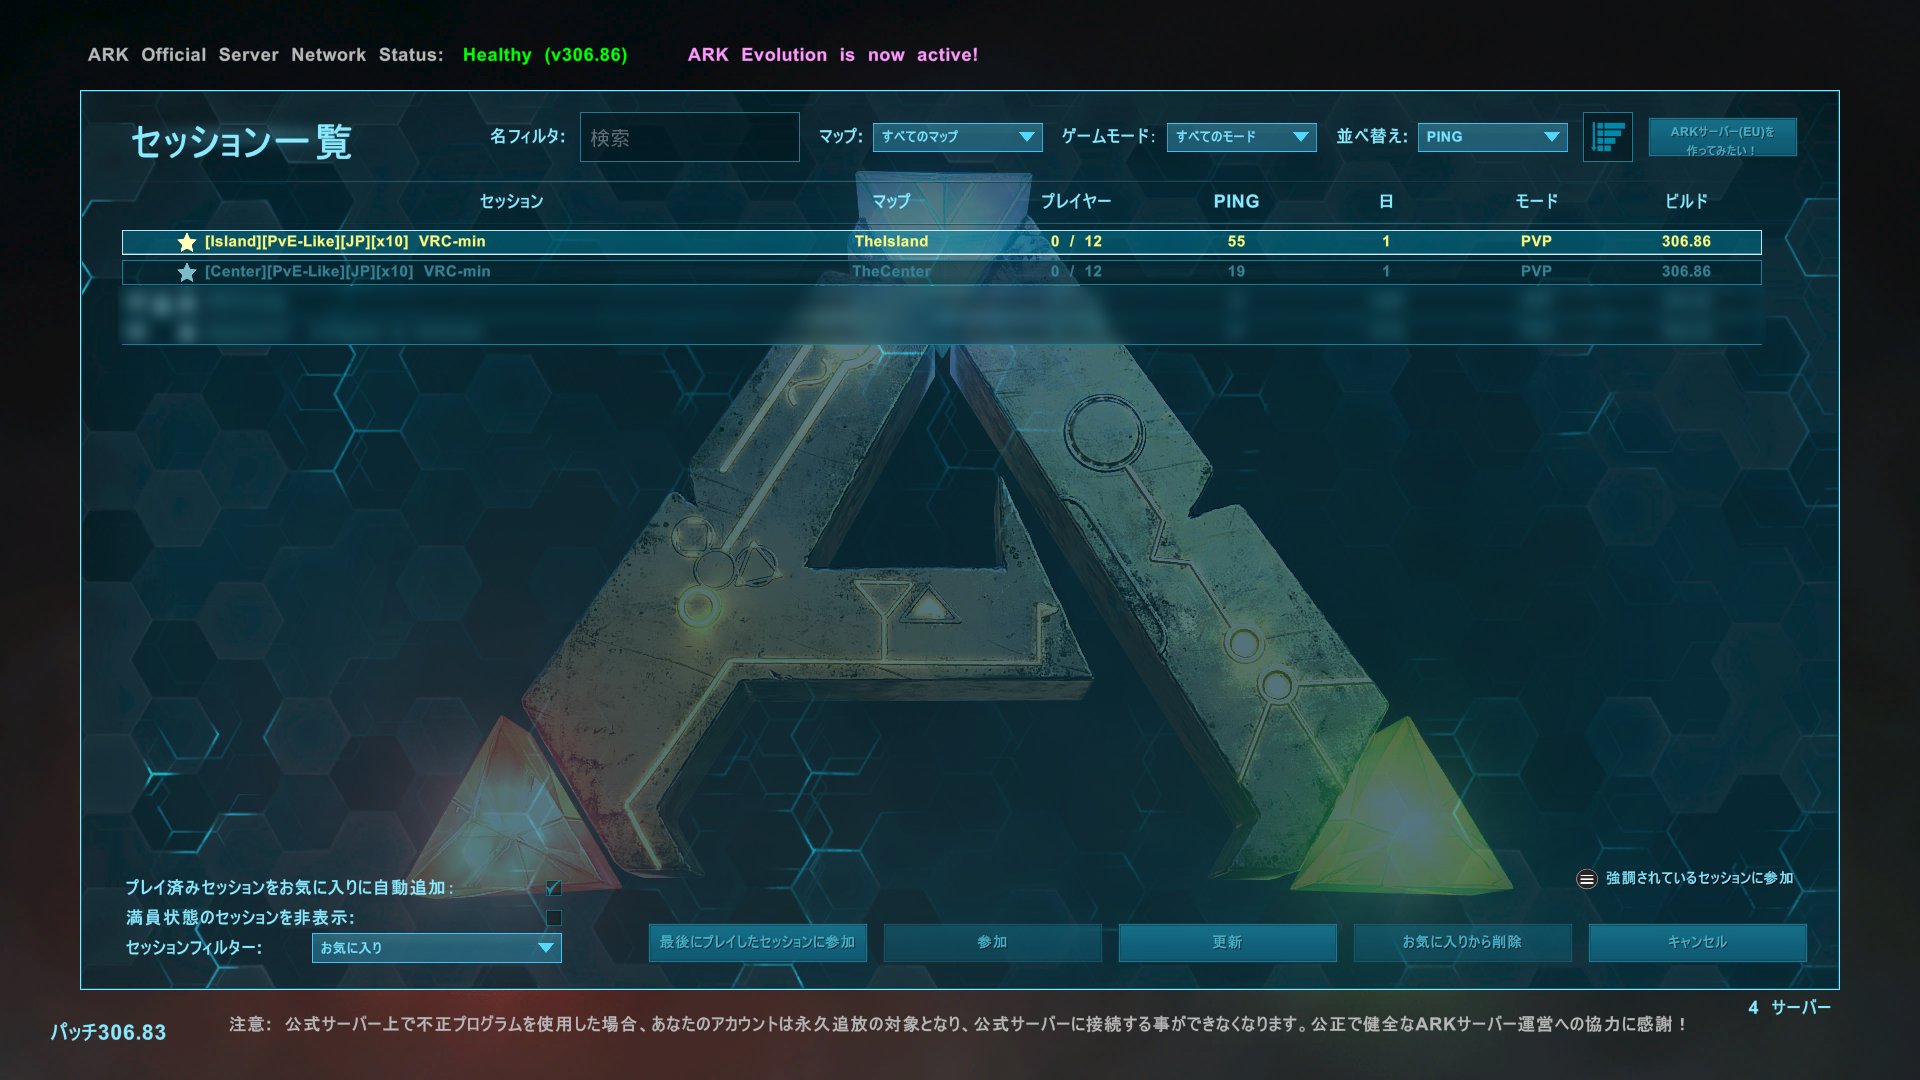1920x1080 pixels.
Task: Click the highlighted-session join menu icon
Action: click(x=1586, y=879)
